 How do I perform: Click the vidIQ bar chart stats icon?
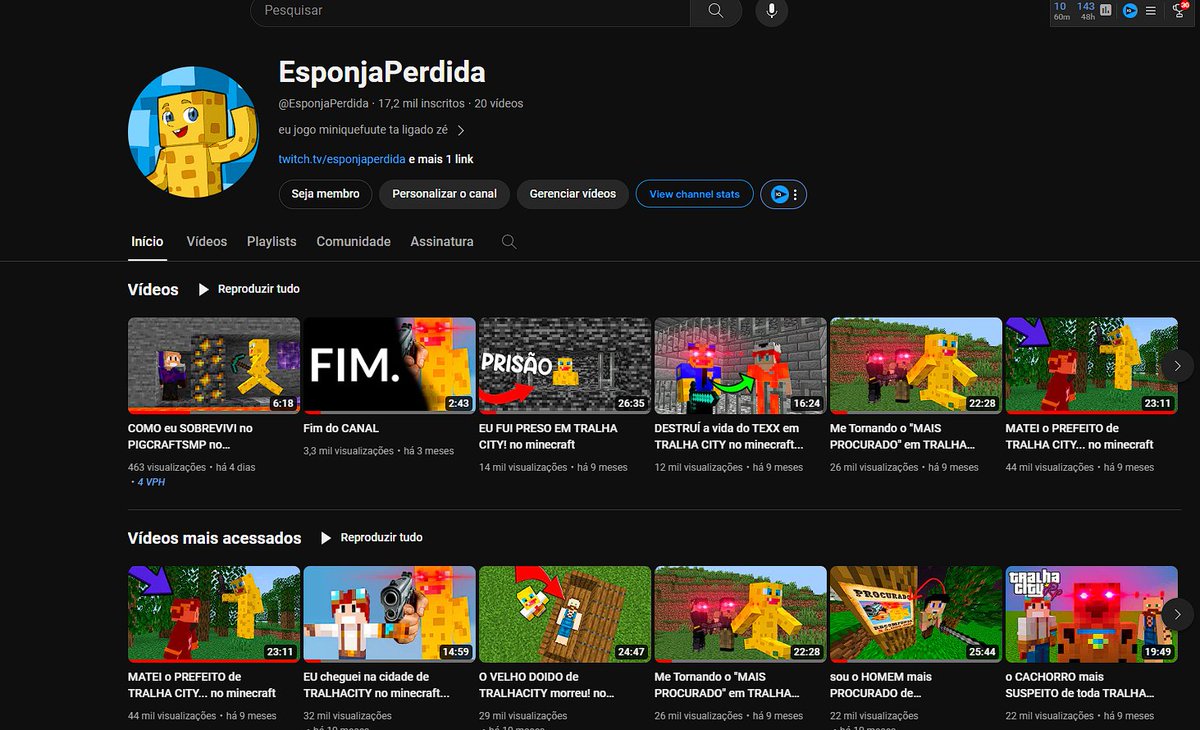click(x=1105, y=10)
